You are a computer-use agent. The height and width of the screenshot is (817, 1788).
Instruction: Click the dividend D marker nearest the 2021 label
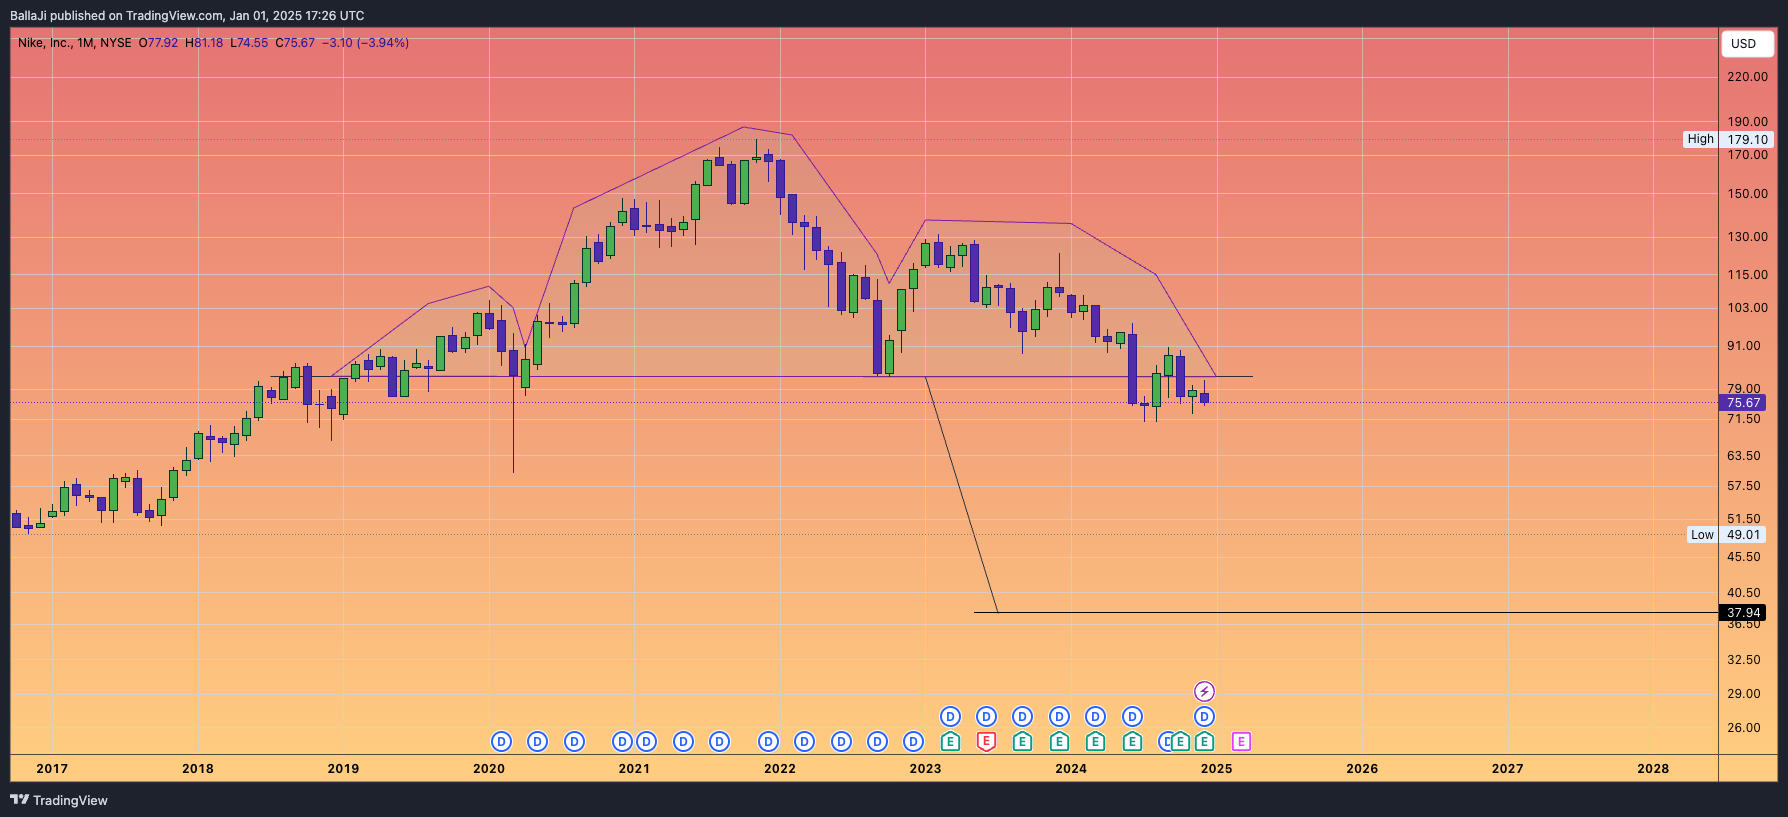click(646, 741)
